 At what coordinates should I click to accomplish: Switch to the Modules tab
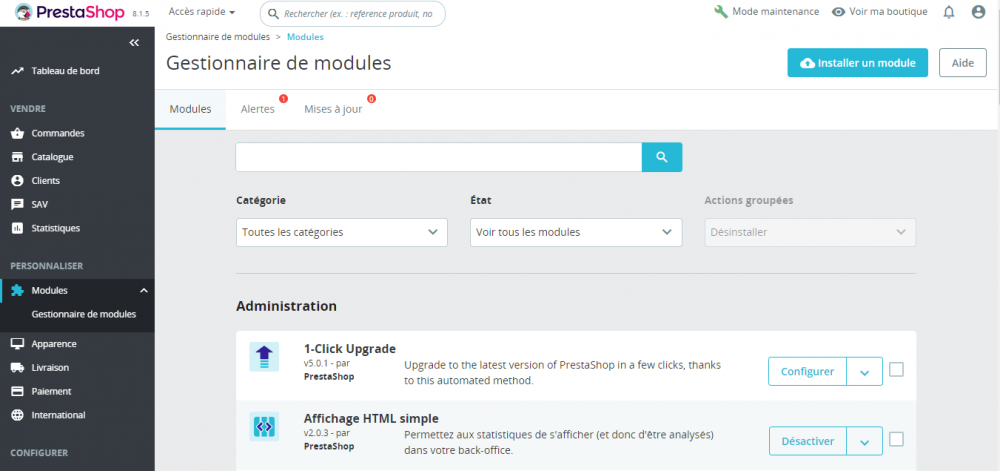pos(190,109)
